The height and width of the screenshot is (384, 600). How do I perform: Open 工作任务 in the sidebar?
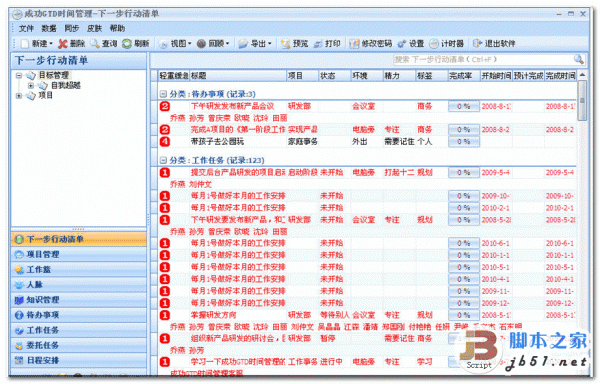click(79, 330)
